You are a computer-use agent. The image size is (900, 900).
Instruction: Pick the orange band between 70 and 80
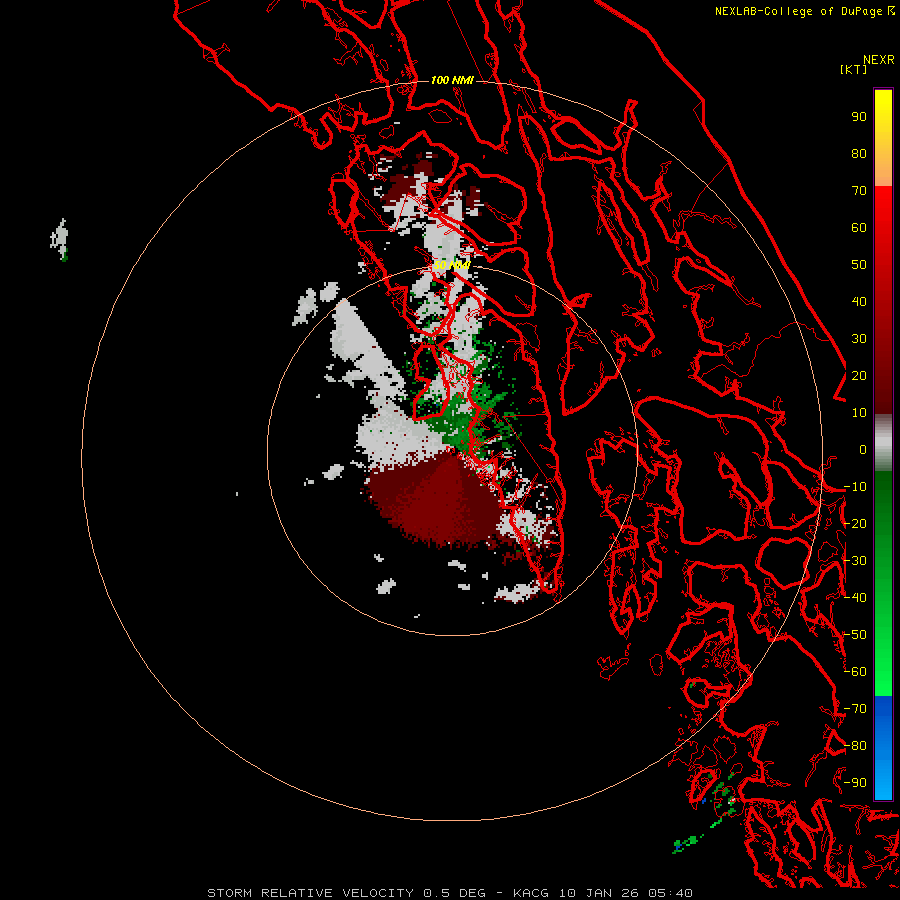pyautogui.click(x=883, y=169)
